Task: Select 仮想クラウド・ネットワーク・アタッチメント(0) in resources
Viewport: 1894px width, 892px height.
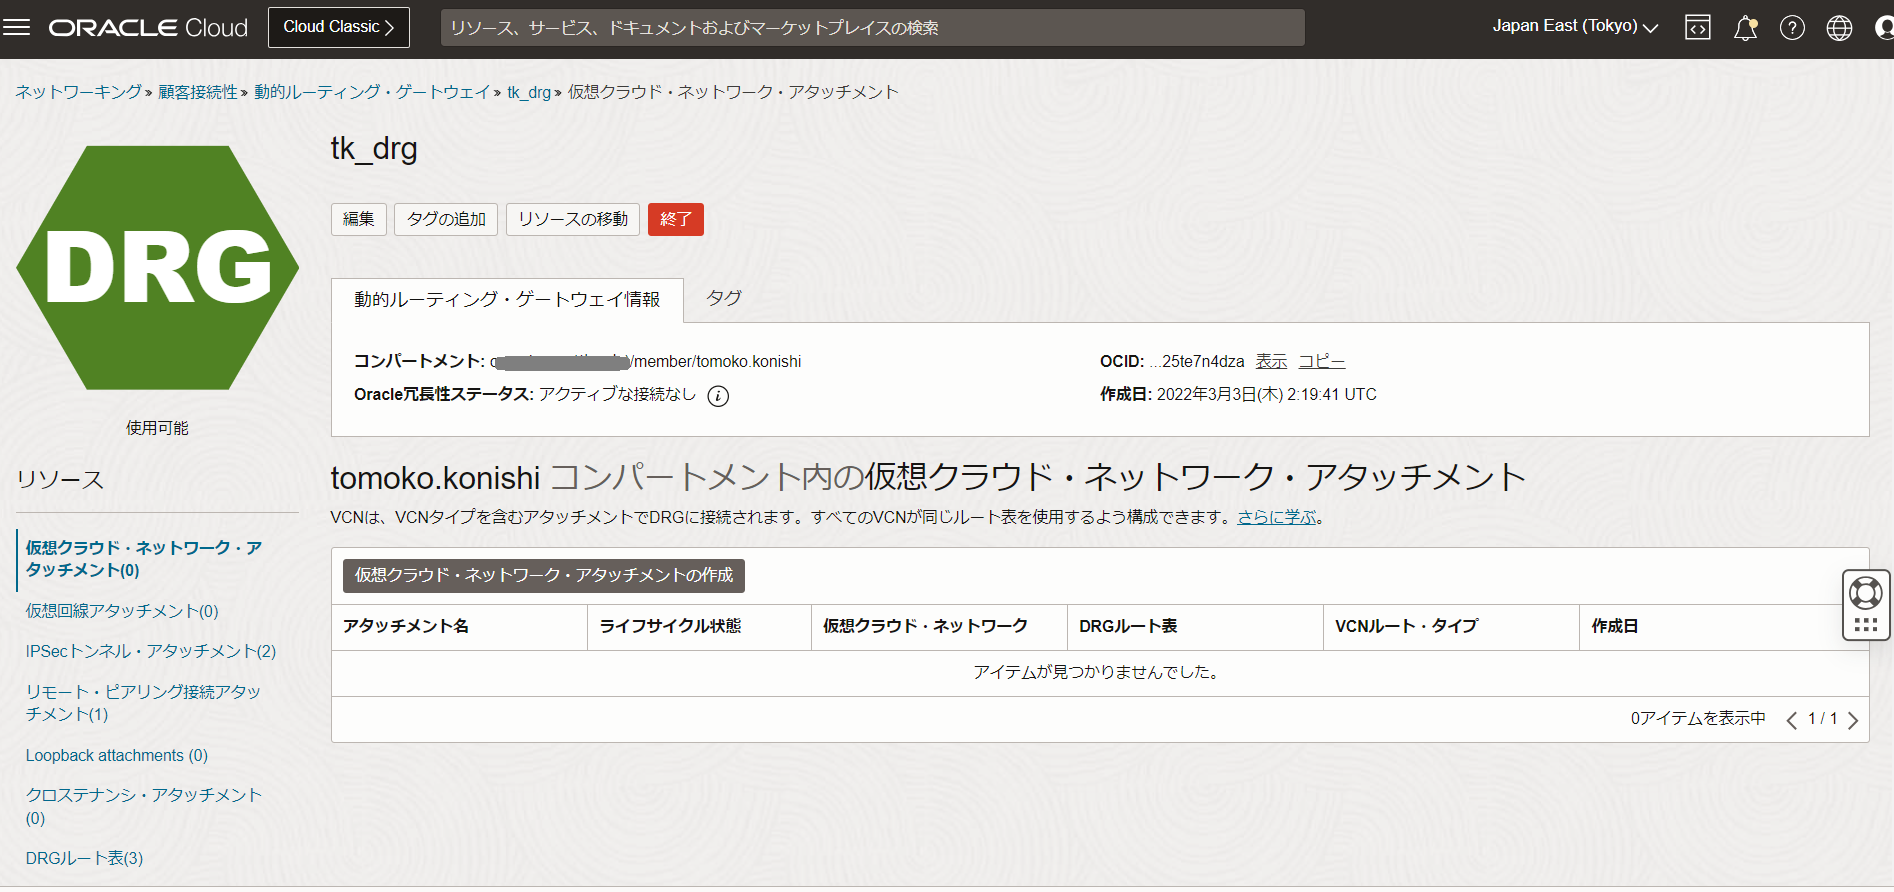Action: (144, 559)
